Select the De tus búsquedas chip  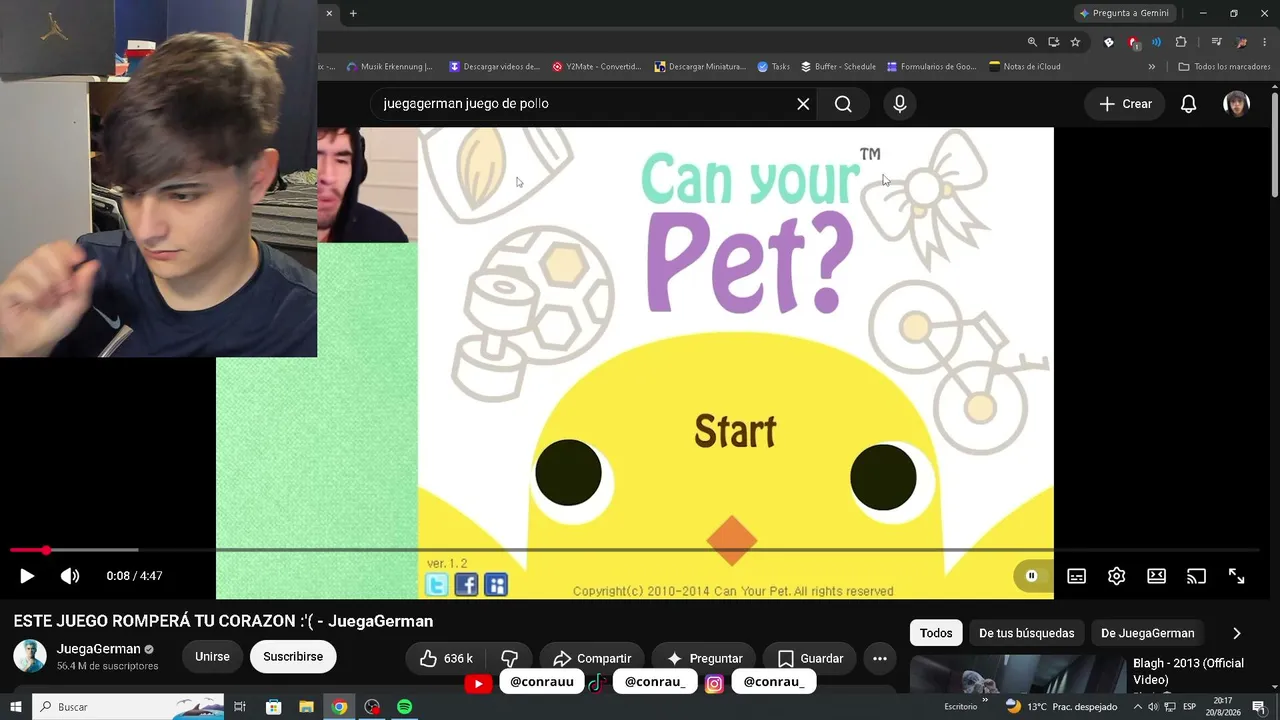(1027, 633)
